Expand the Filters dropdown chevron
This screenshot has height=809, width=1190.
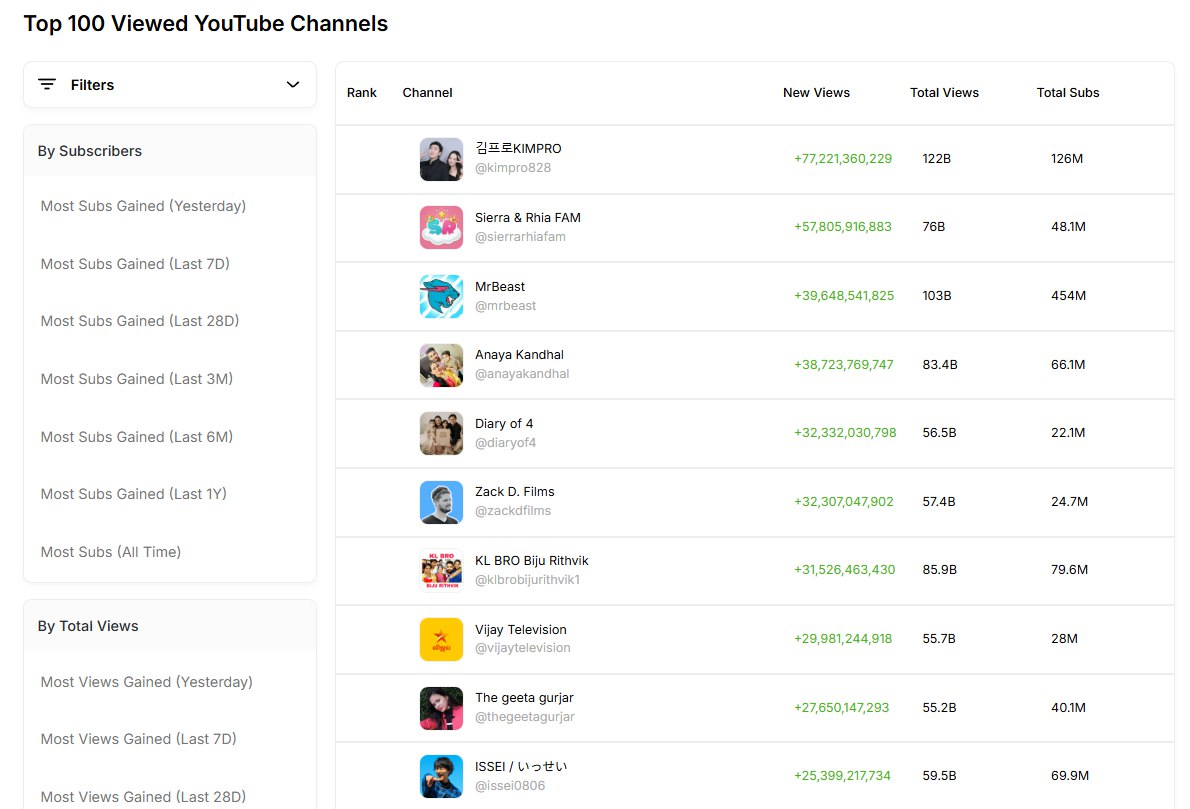click(293, 85)
